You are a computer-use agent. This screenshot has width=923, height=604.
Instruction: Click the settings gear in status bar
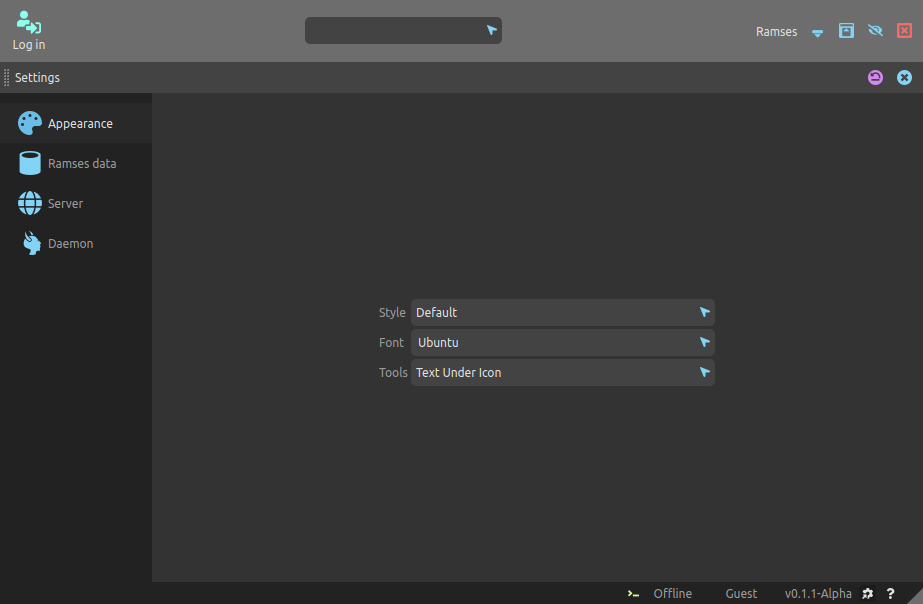[868, 594]
